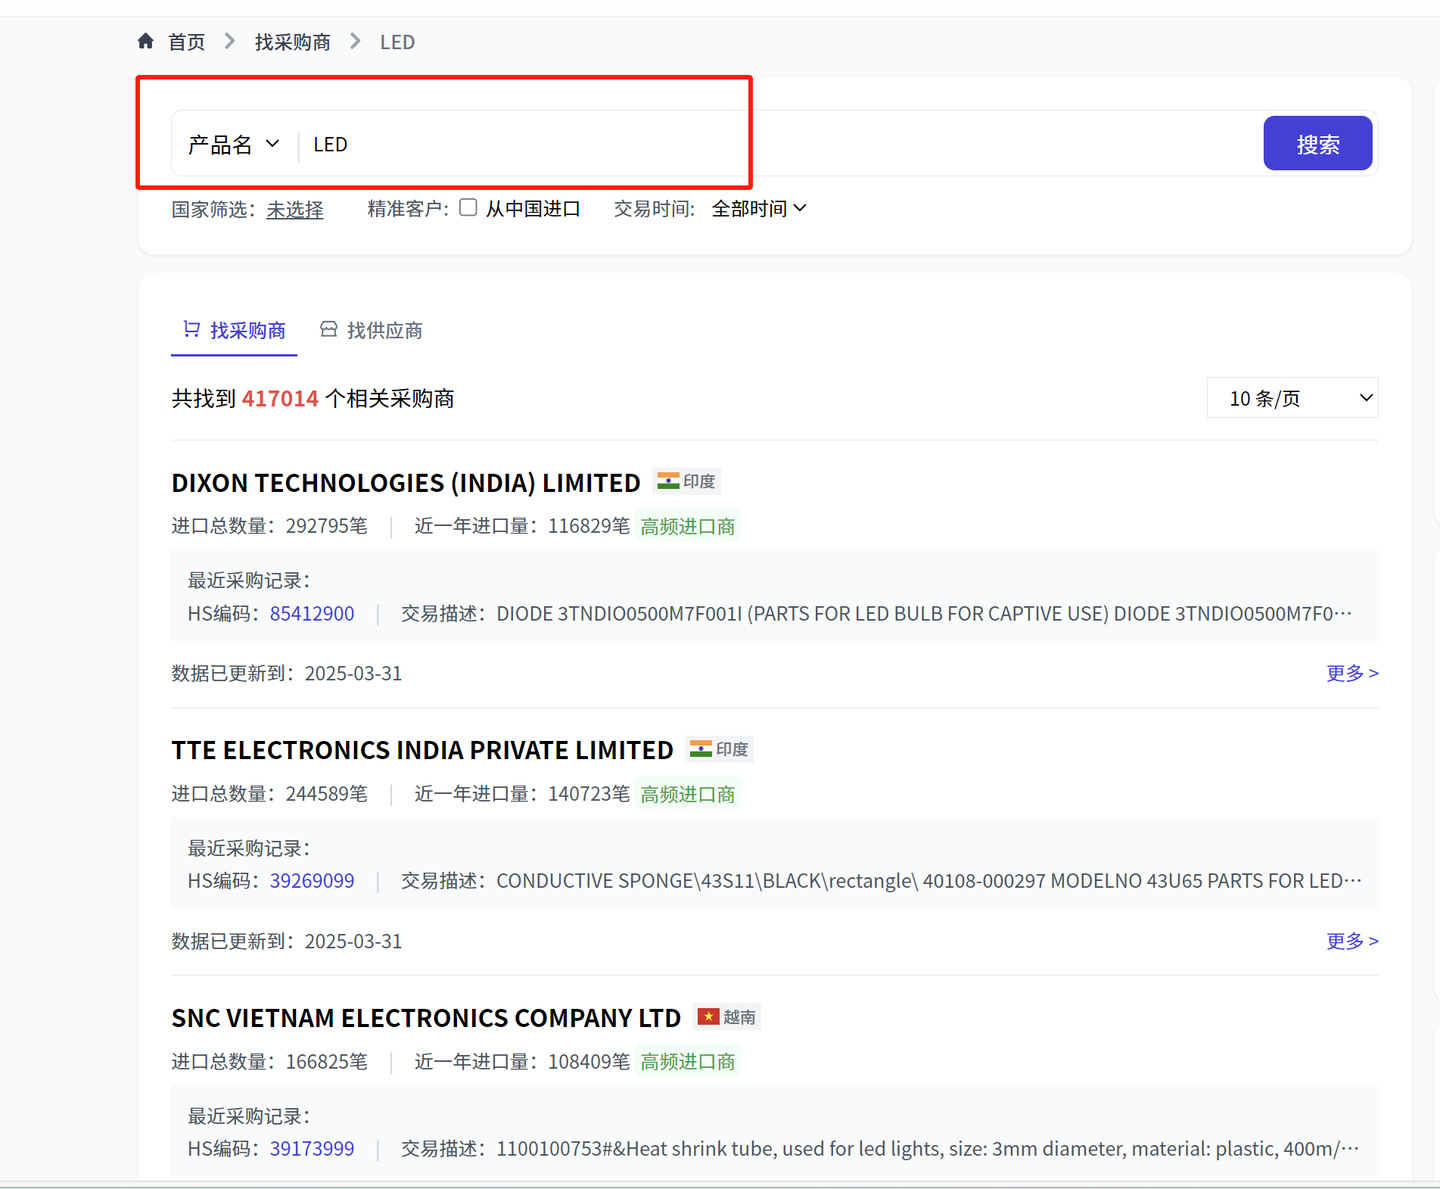Switch to the 找供应商 tab
The height and width of the screenshot is (1189, 1440).
(371, 330)
